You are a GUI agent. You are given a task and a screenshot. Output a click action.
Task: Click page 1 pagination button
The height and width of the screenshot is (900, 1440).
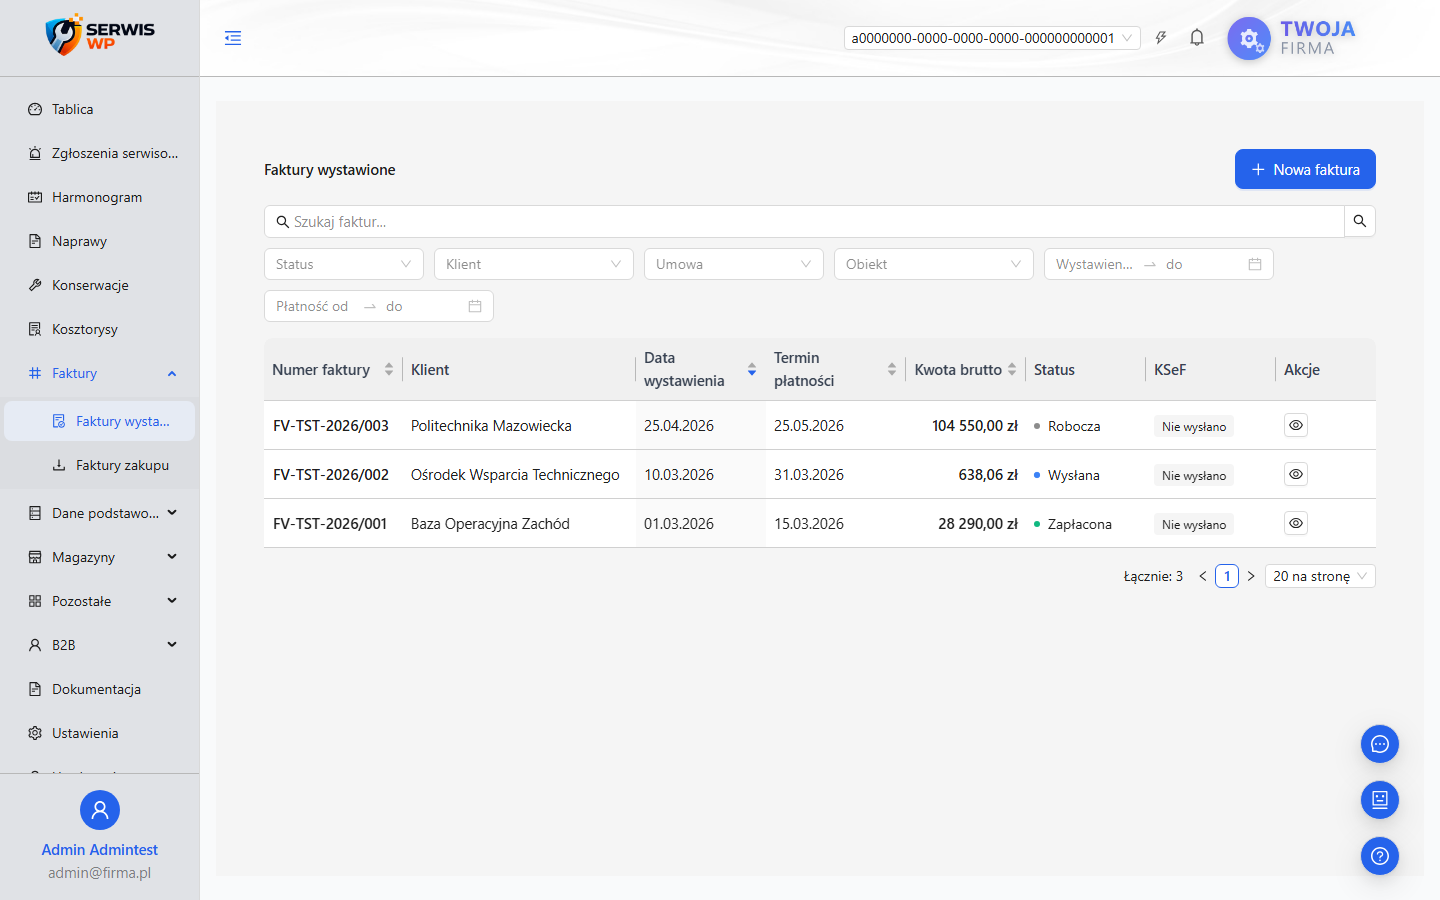pyautogui.click(x=1227, y=576)
